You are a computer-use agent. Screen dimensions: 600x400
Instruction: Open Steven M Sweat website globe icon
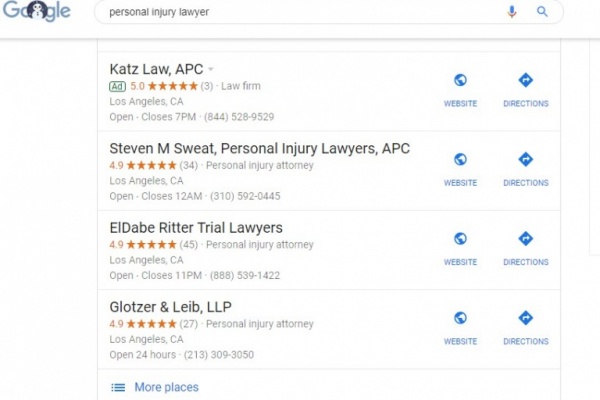point(460,160)
